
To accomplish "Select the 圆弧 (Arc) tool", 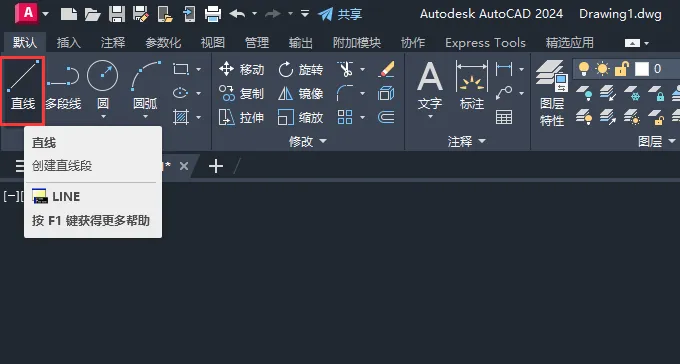I will click(x=145, y=85).
